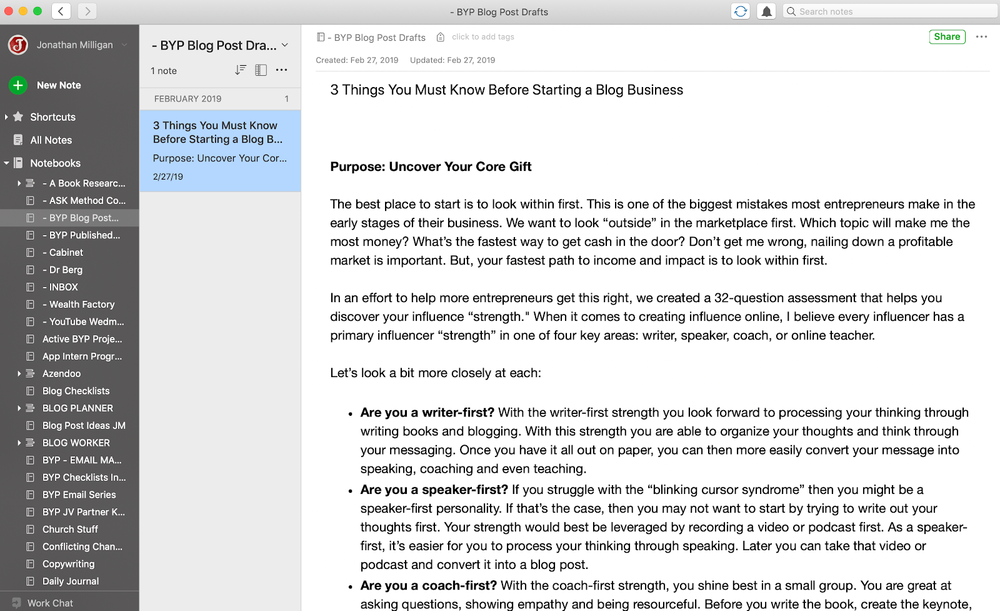Click the sort order icon above the note list
The image size is (1000, 611).
click(241, 70)
